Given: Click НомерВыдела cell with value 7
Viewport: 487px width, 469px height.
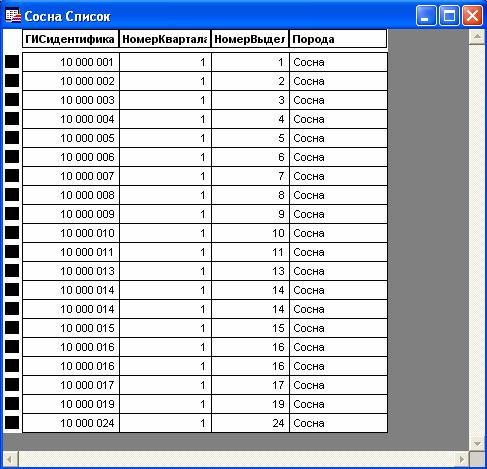Looking at the screenshot, I should [x=250, y=176].
